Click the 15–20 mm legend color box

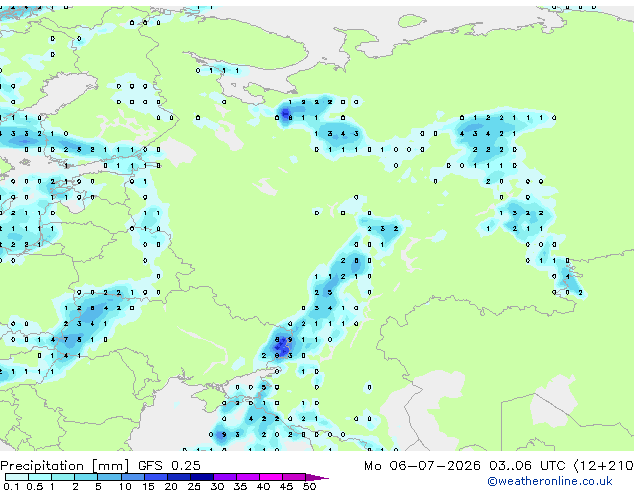[155, 477]
